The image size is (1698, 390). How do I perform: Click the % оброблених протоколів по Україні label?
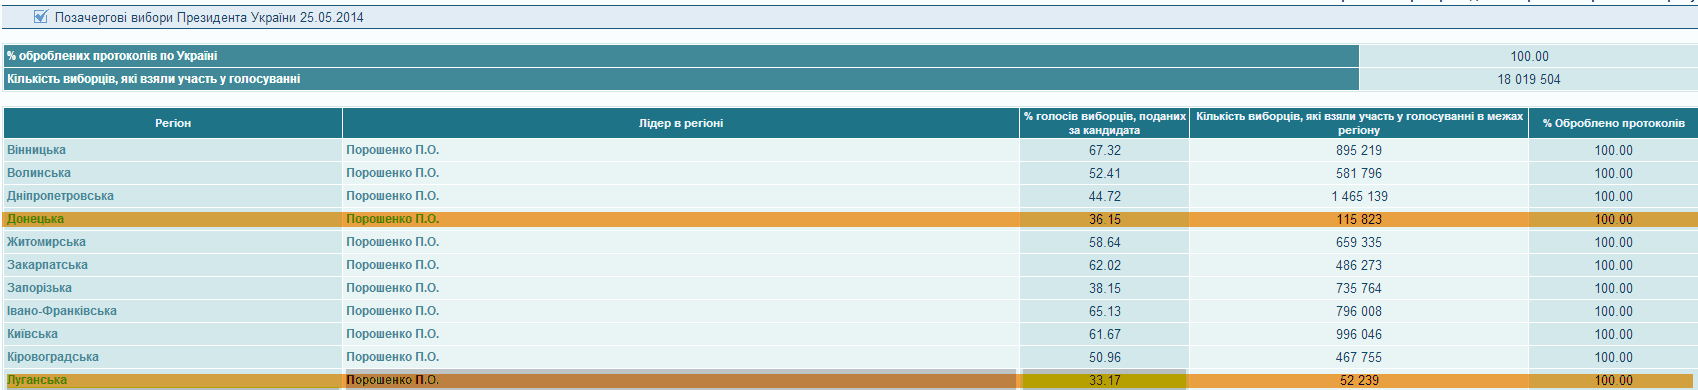(x=112, y=56)
